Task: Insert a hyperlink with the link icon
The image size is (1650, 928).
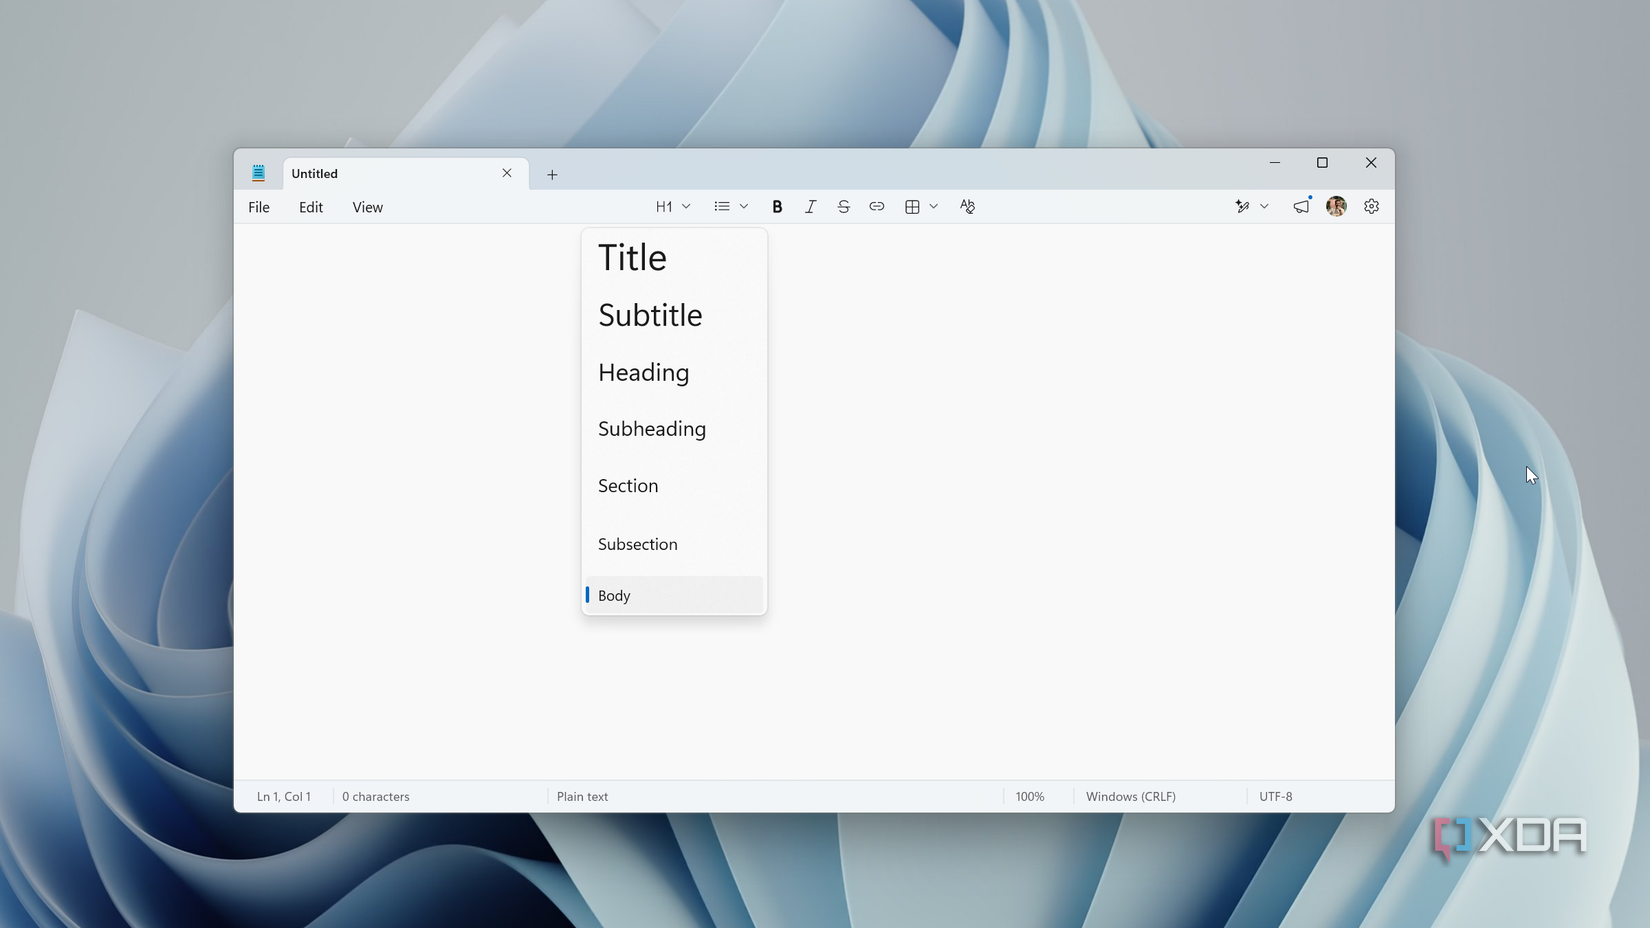Action: pyautogui.click(x=876, y=207)
